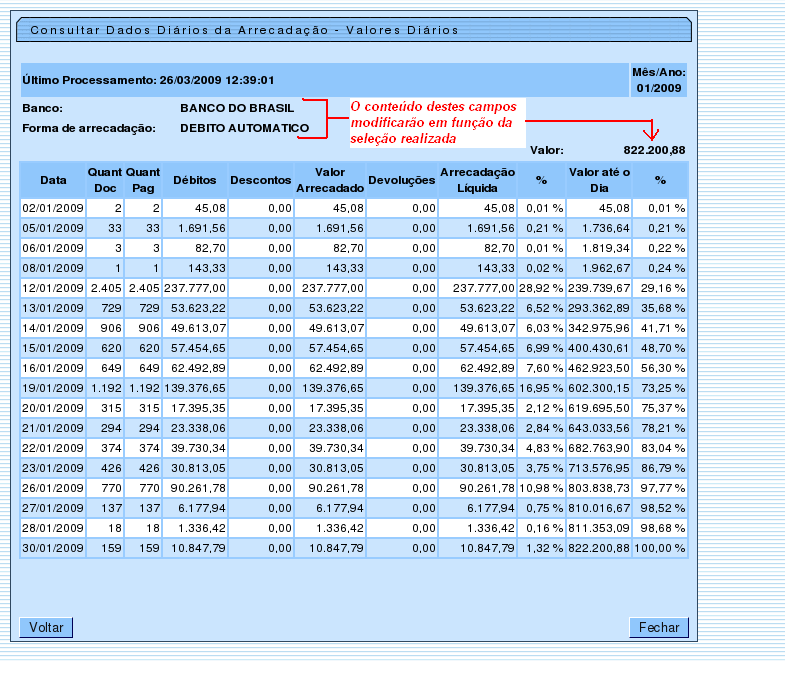The width and height of the screenshot is (797, 678).
Task: Click the total Valor 822.200,88 above table
Action: pyautogui.click(x=647, y=150)
